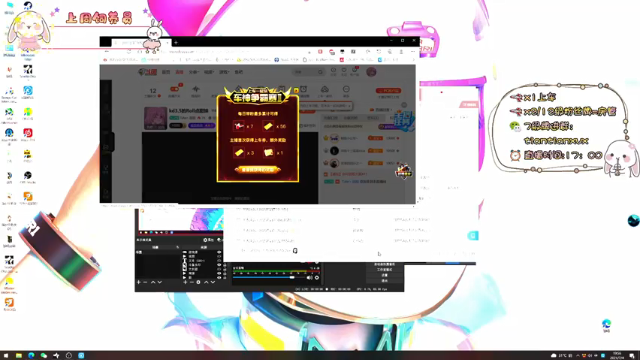
Task: Click the OBS mixer volume slider handle
Action: [x=292, y=278]
